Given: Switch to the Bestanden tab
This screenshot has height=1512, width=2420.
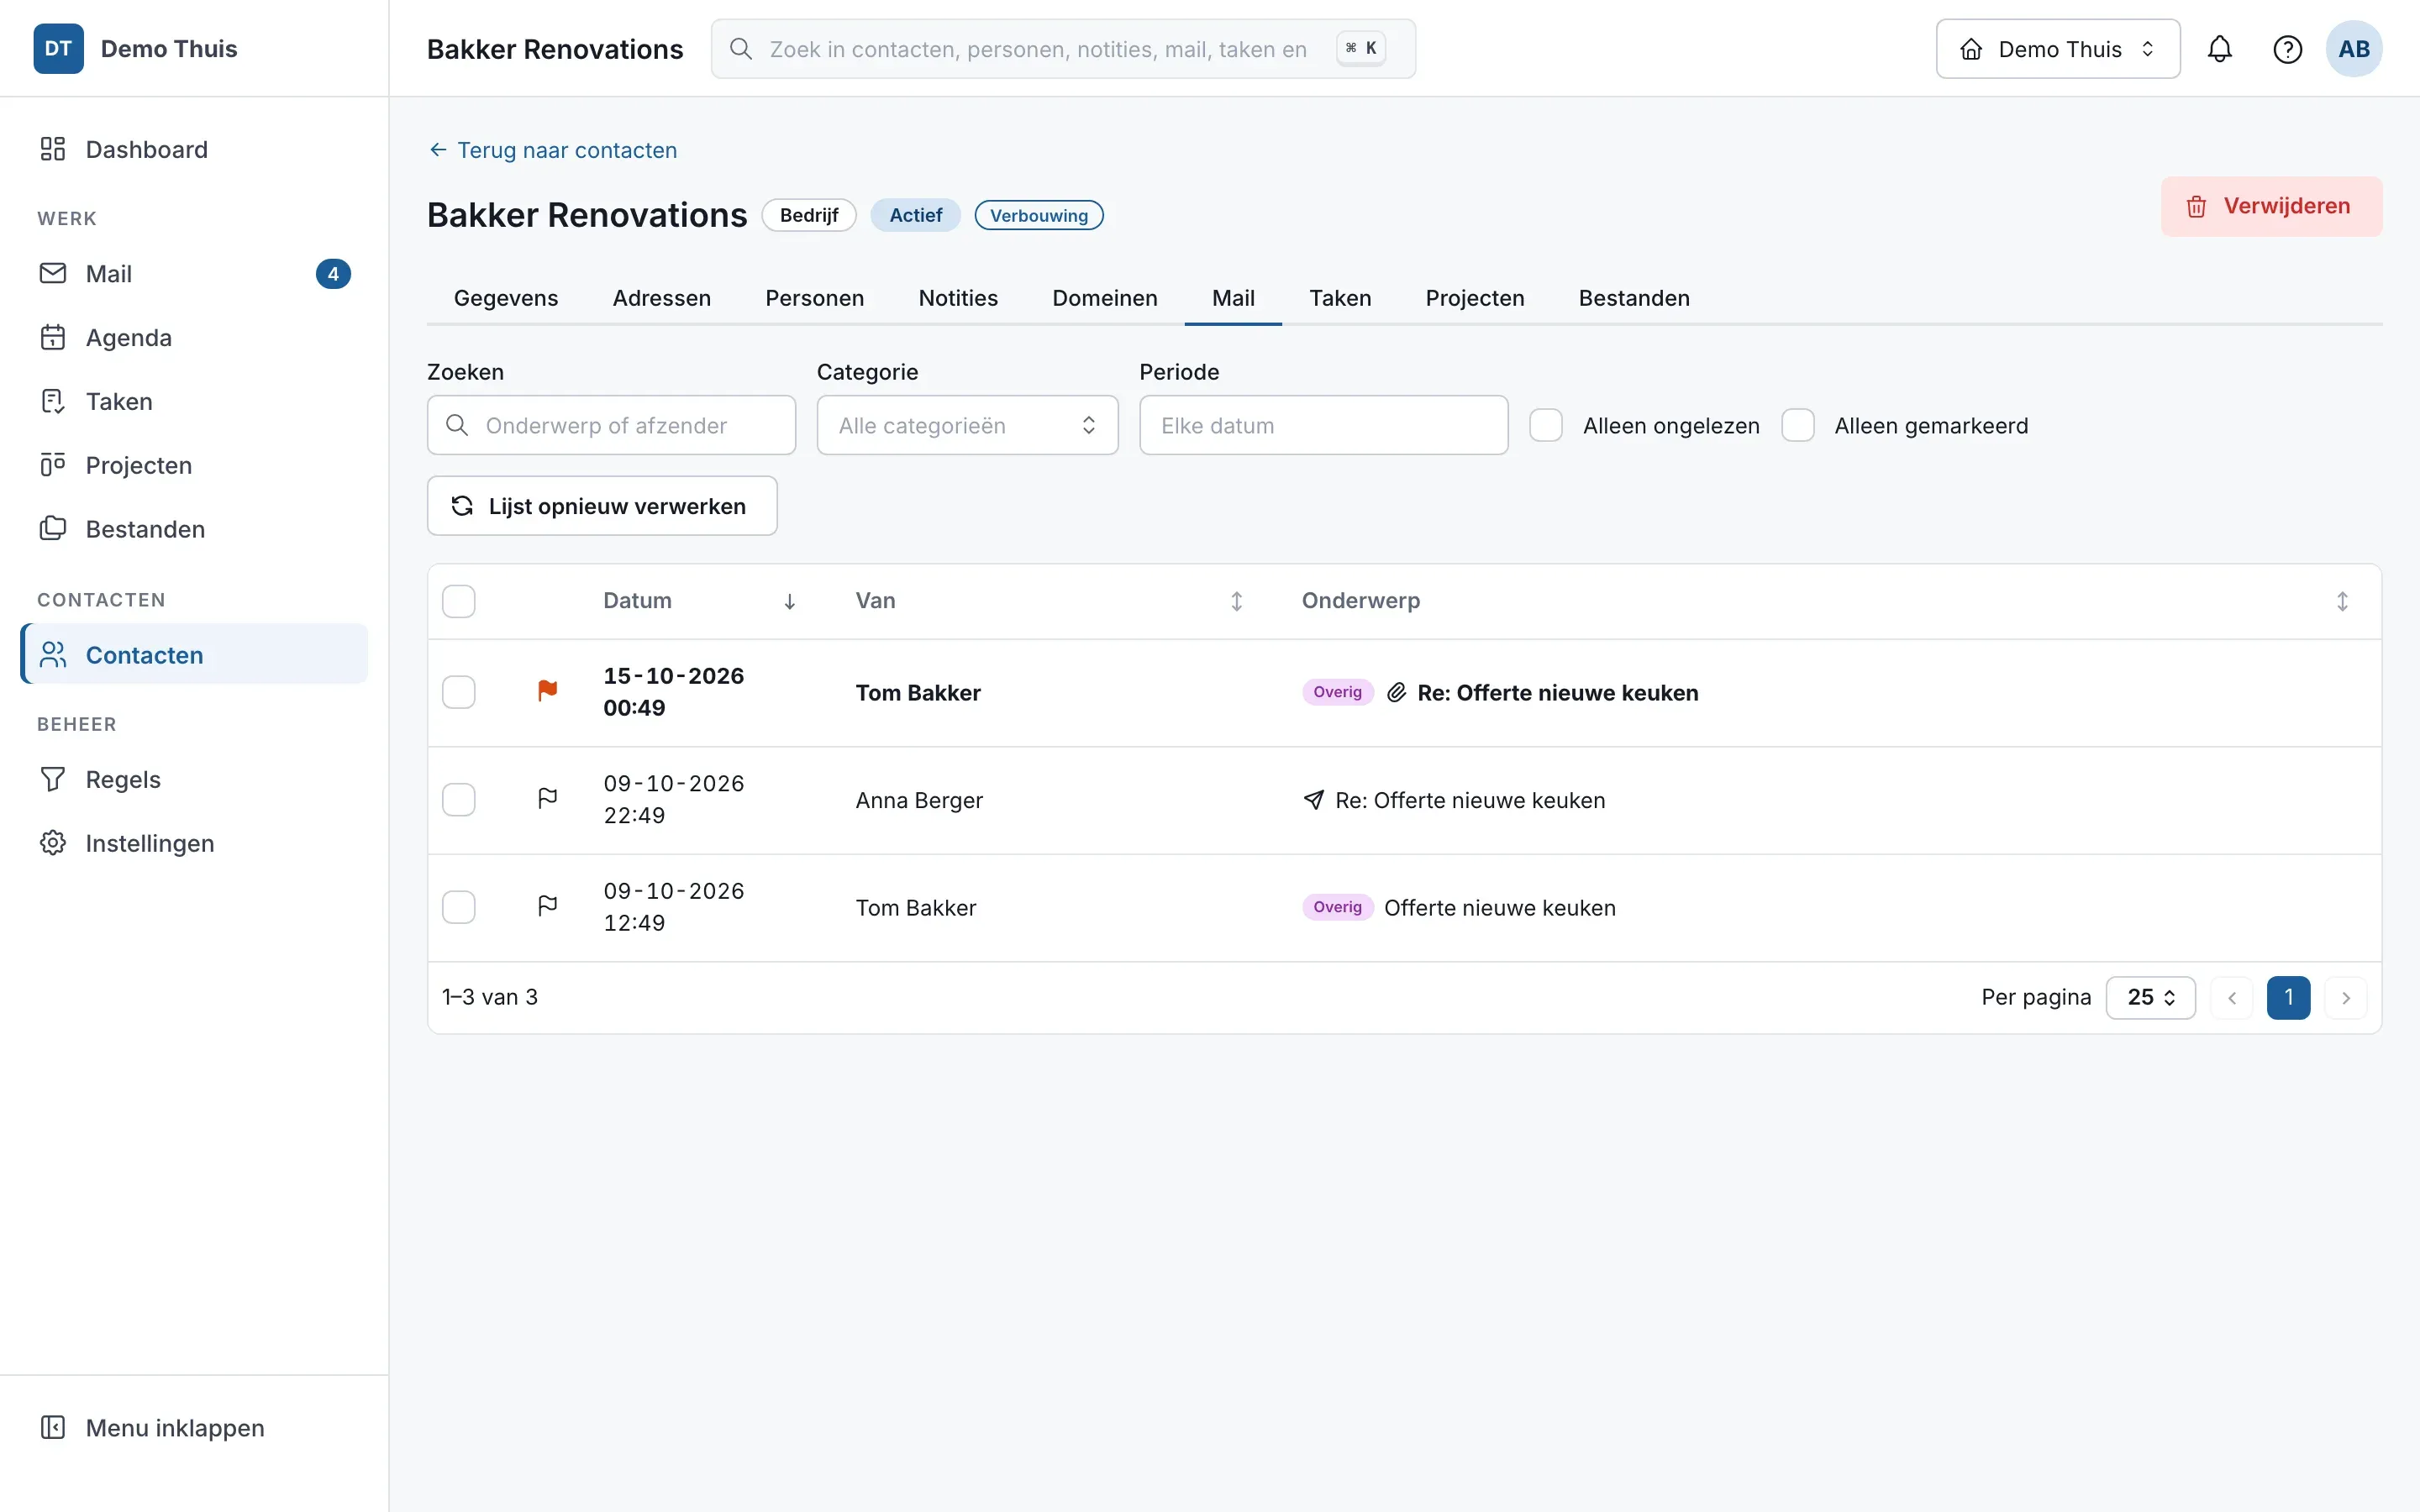Looking at the screenshot, I should 1634,298.
